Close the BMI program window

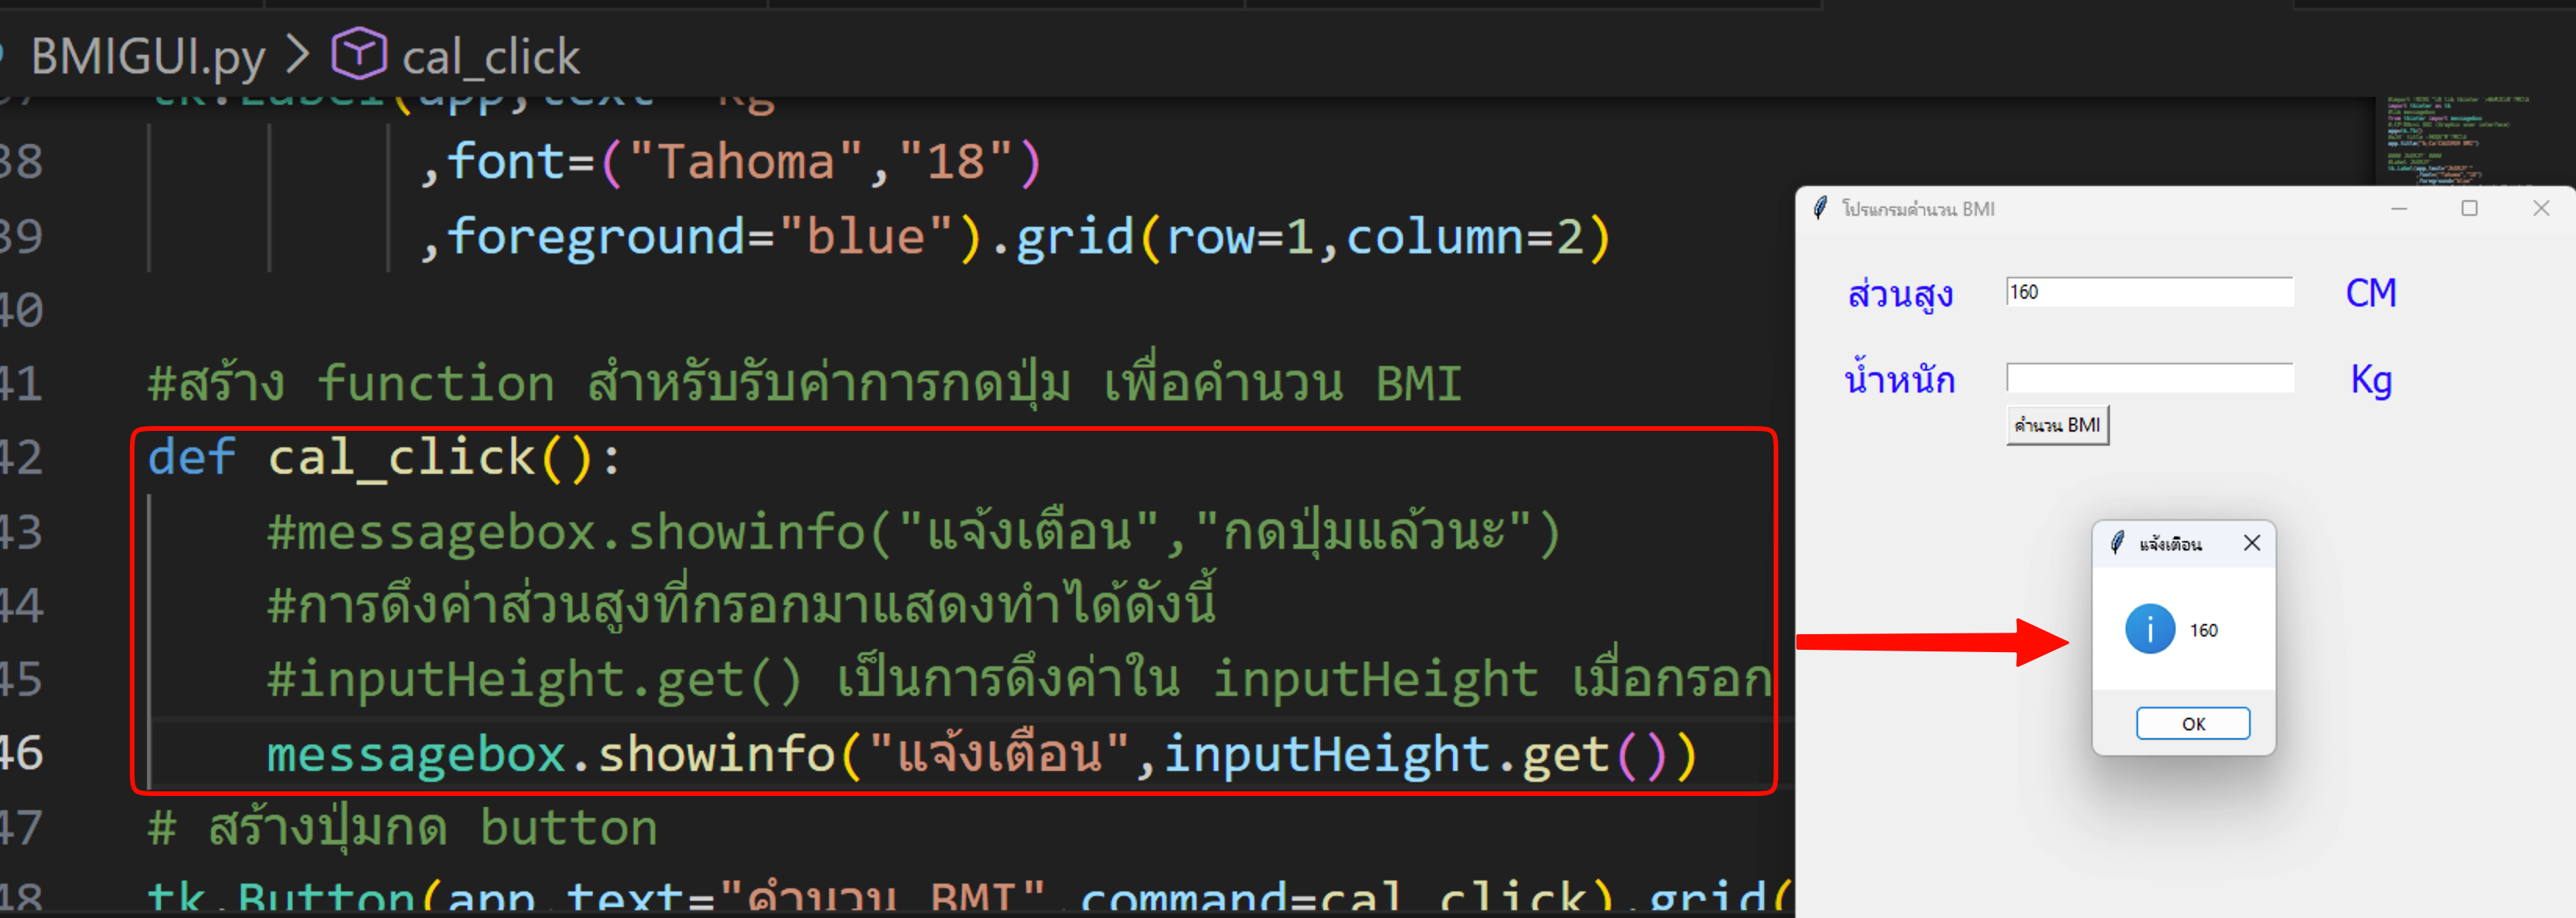[x=2541, y=208]
